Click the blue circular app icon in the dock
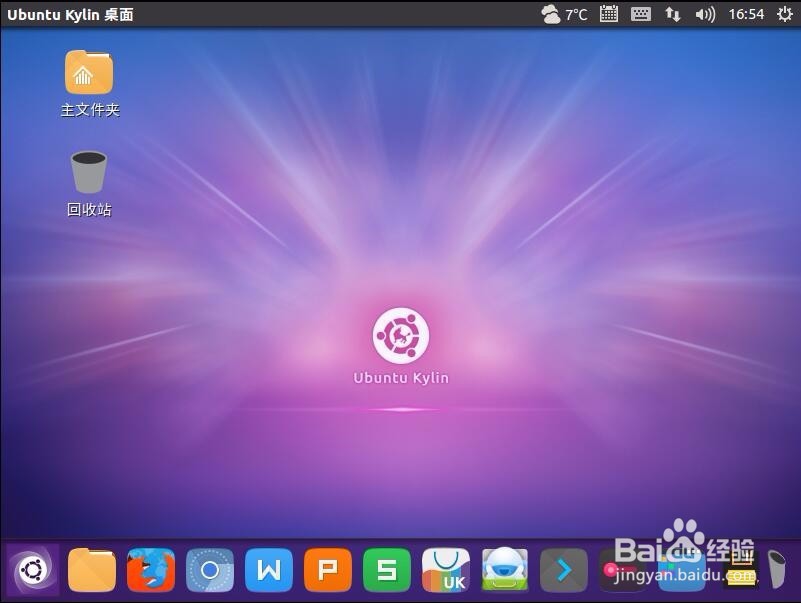The width and height of the screenshot is (801, 603). click(x=210, y=568)
